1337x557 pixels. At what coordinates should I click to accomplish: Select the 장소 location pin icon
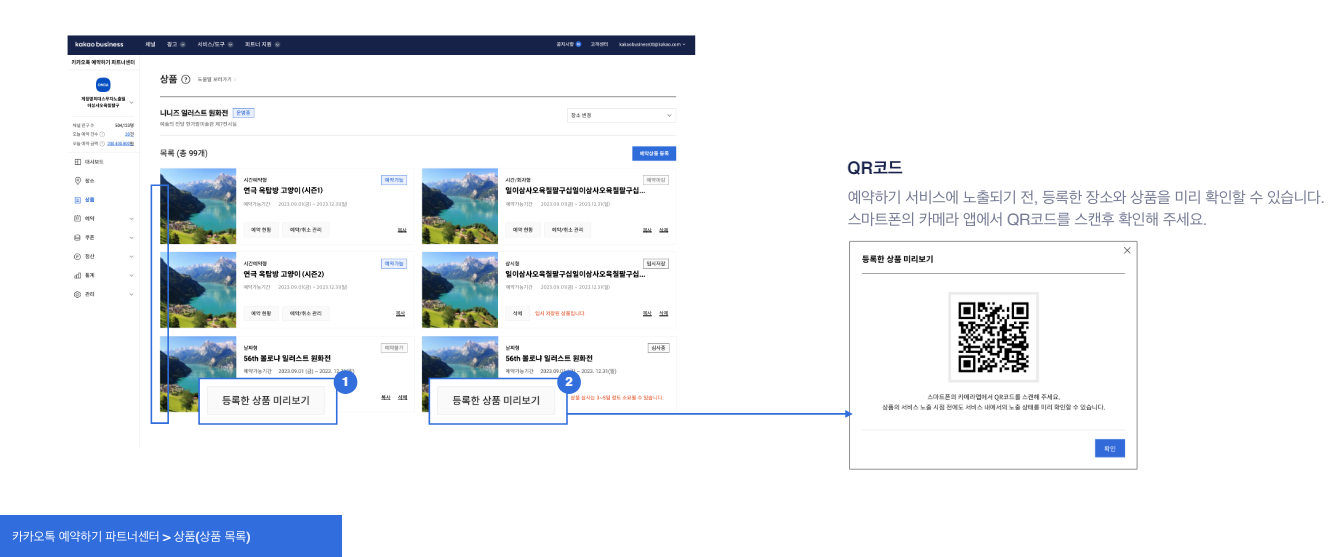pos(78,180)
